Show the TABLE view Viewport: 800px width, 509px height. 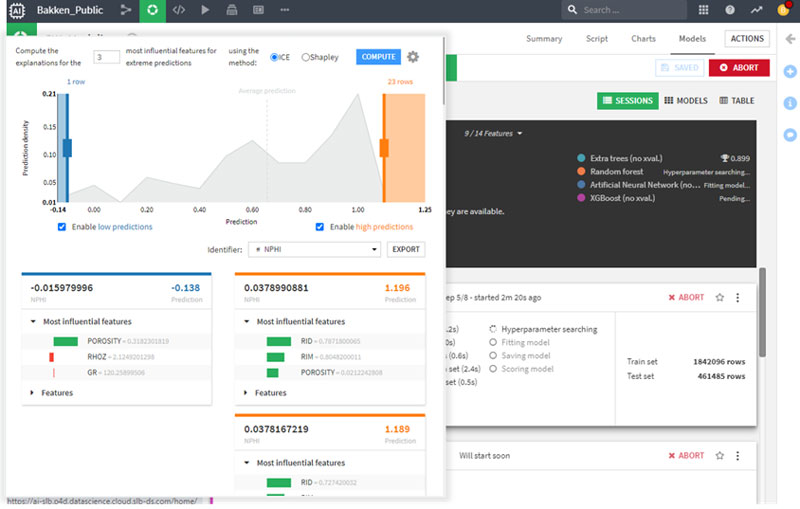736,100
